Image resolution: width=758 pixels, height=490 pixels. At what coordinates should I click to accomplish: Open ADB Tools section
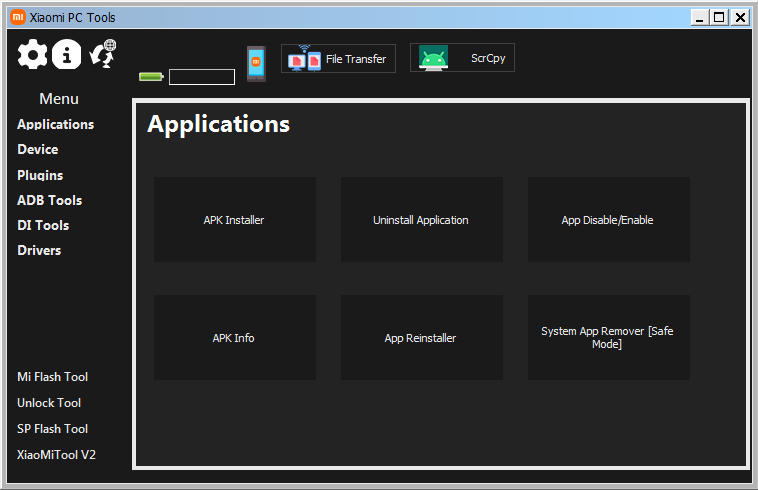(49, 200)
